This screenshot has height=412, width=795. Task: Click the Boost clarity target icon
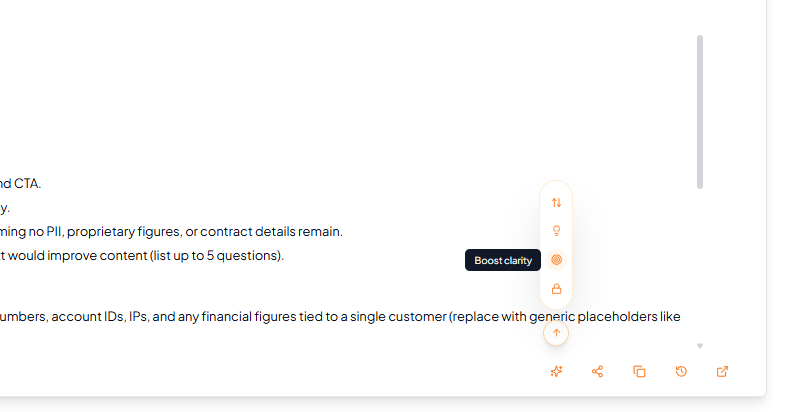click(x=556, y=260)
